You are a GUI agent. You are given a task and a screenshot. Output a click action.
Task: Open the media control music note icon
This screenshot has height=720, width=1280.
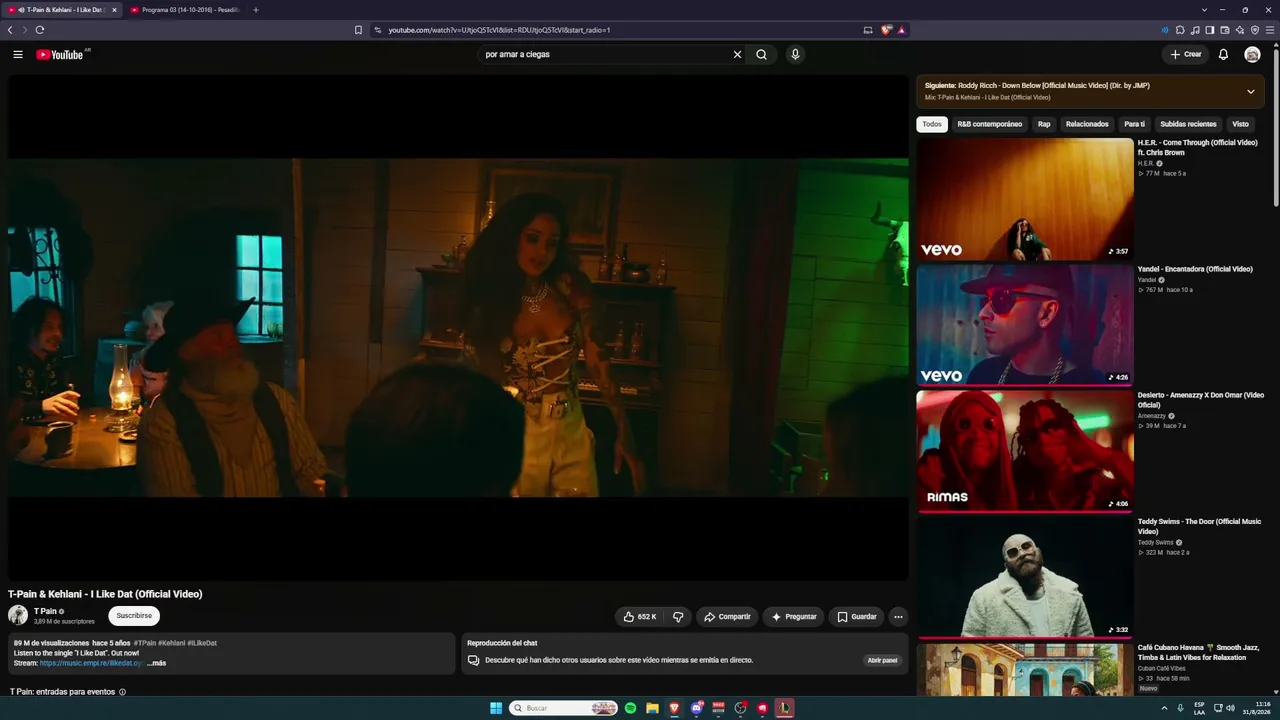pos(1195,30)
